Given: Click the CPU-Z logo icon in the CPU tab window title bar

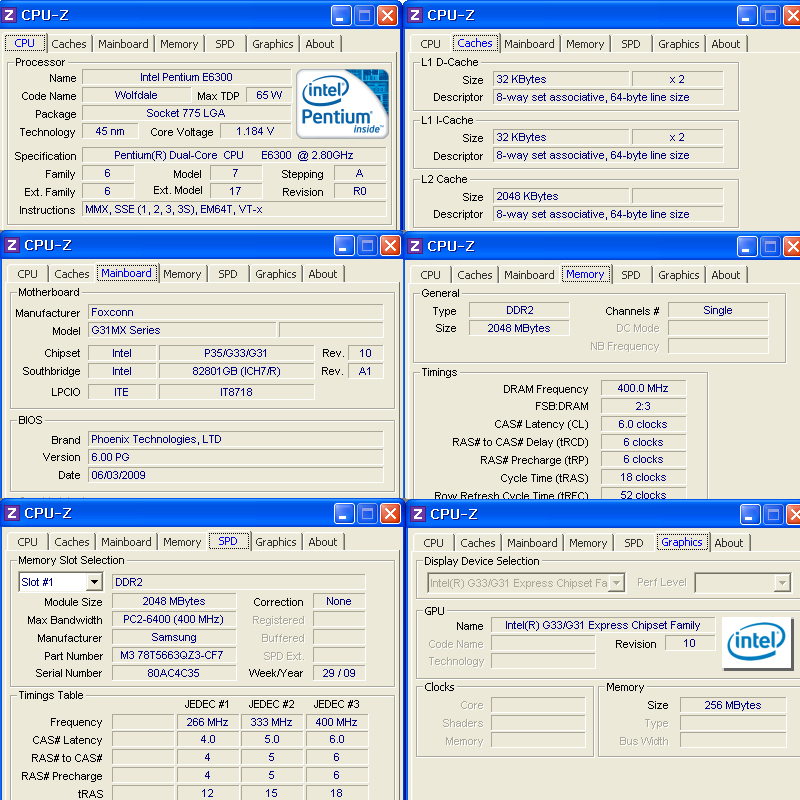Looking at the screenshot, I should pos(9,15).
